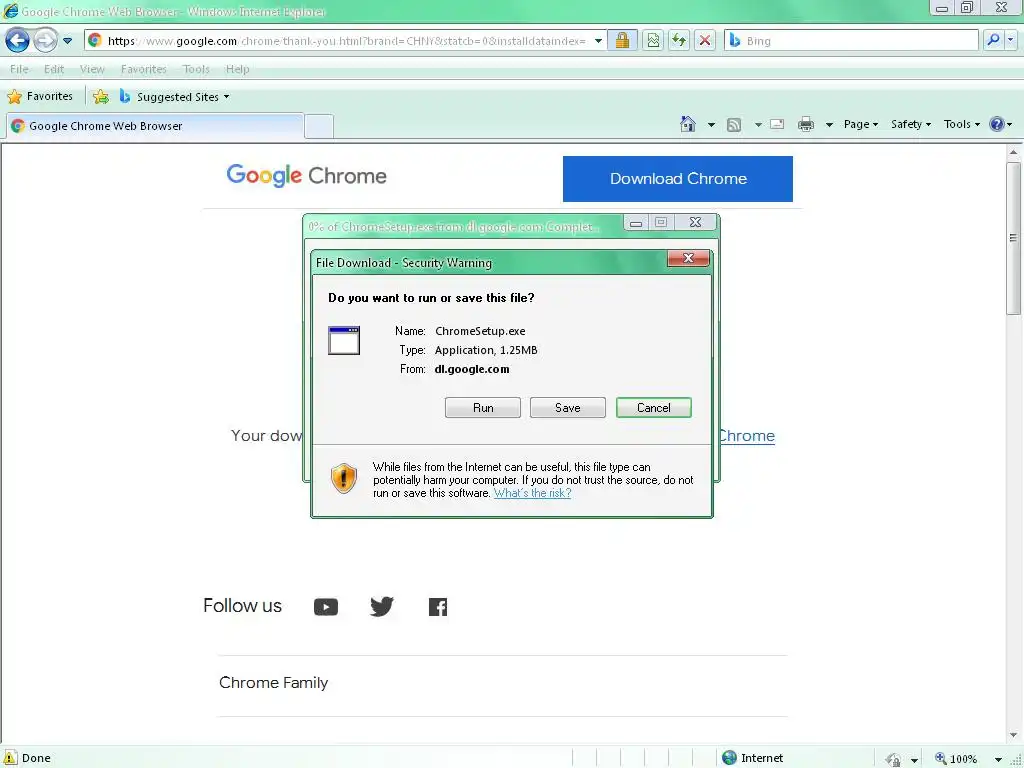Click the Forward navigation arrow

click(45, 40)
